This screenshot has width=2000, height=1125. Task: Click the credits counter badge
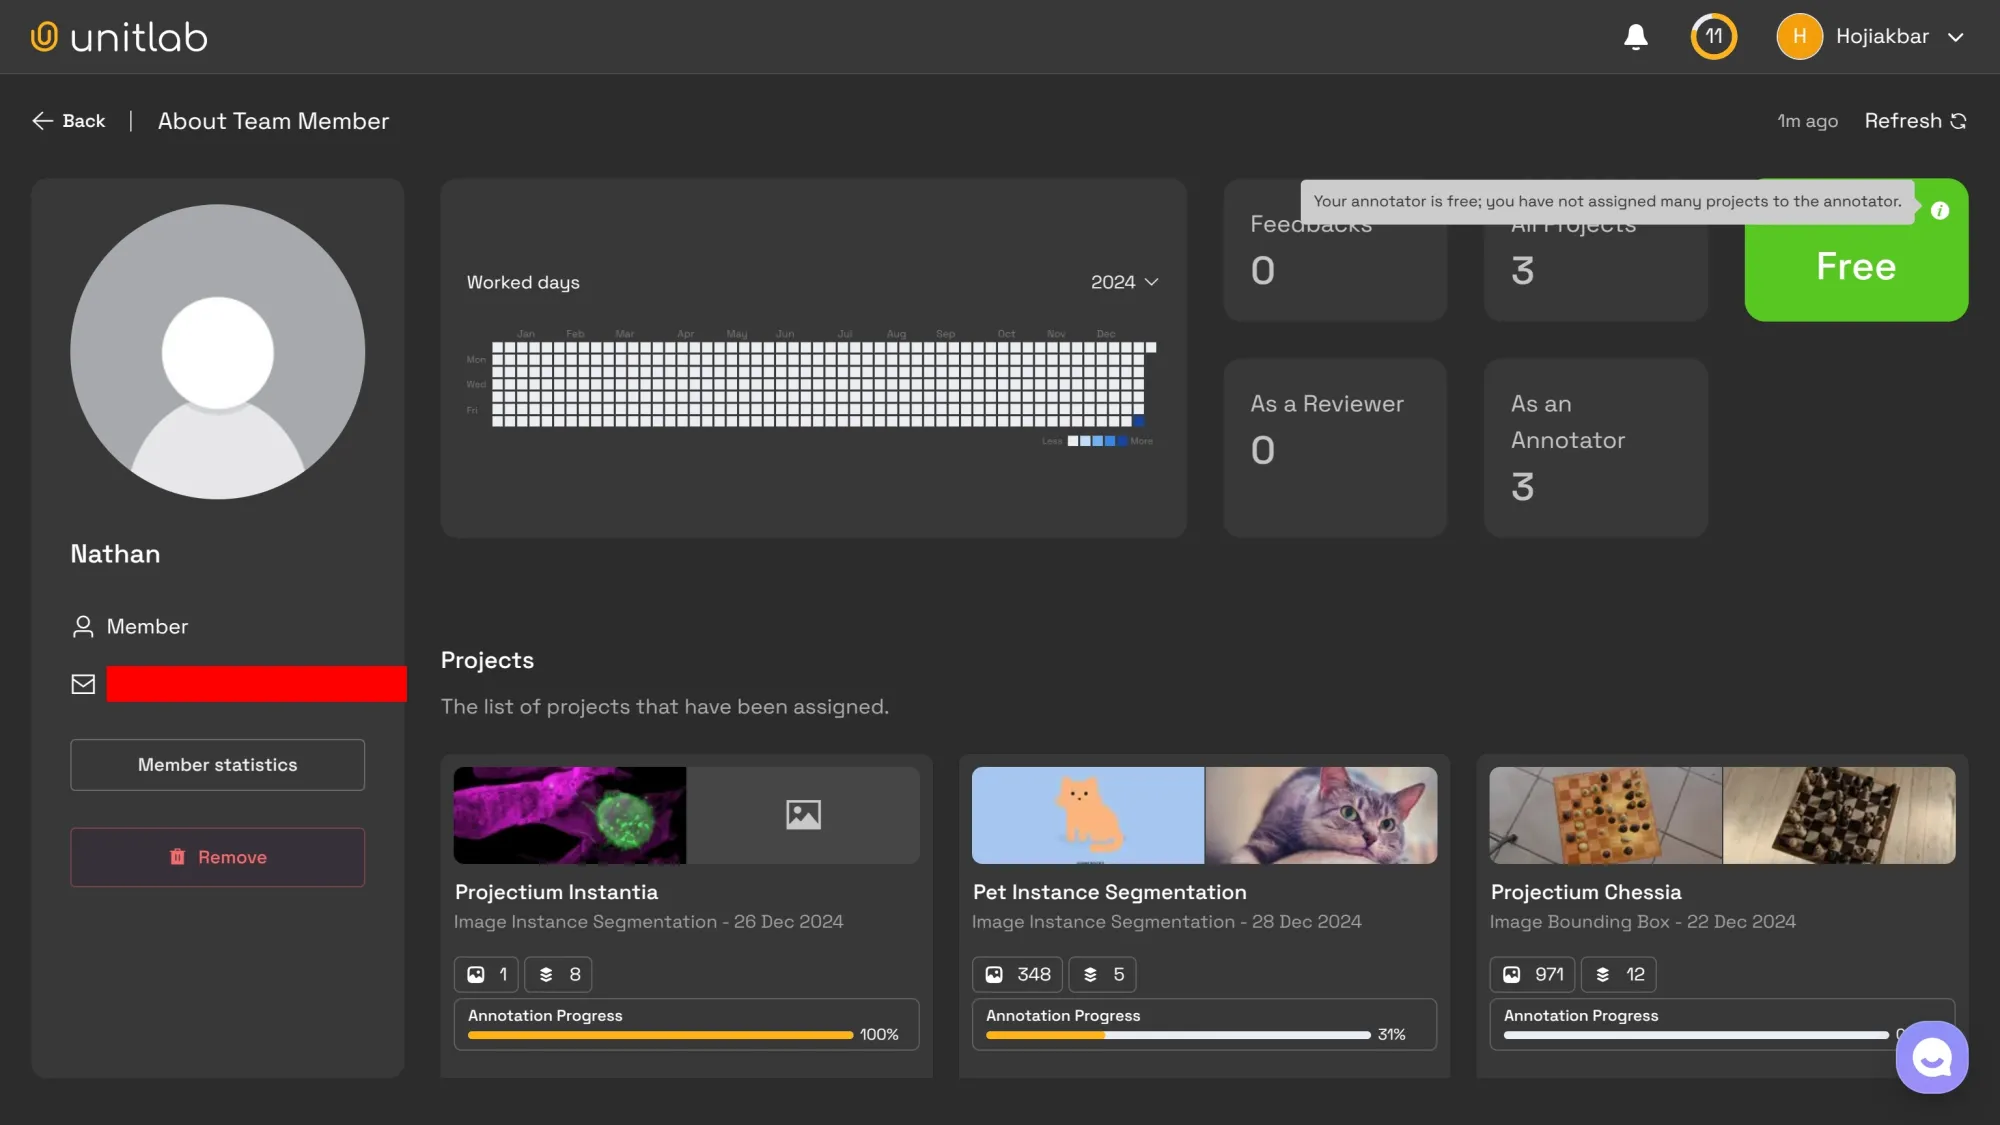coord(1713,36)
